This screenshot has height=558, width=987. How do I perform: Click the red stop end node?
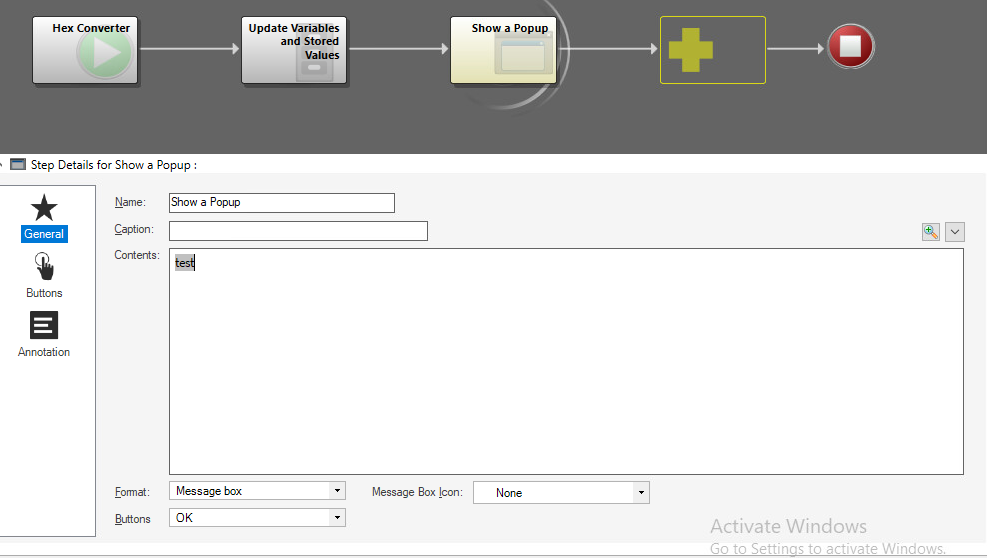[x=850, y=47]
